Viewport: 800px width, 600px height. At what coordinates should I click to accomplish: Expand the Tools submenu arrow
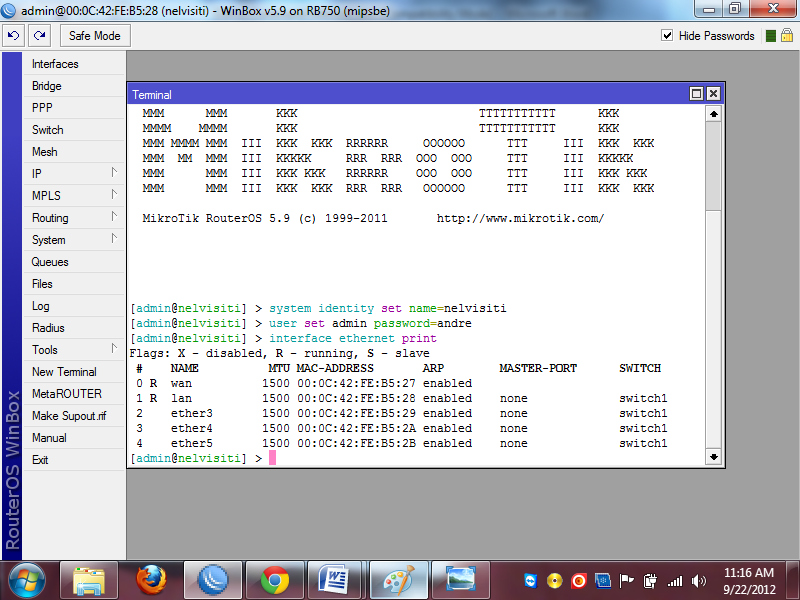(x=114, y=348)
